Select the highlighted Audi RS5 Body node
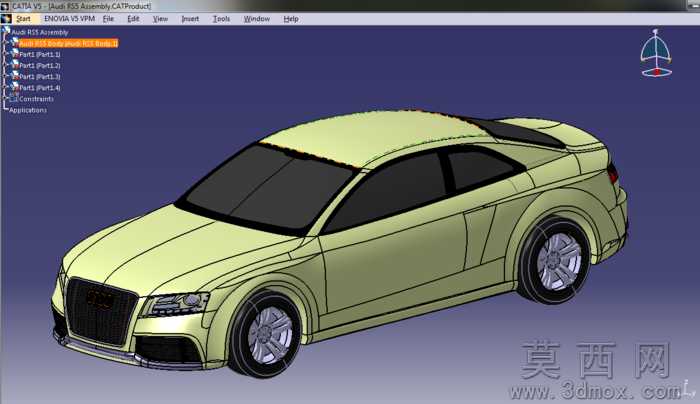Viewport: 700px width, 404px height. point(68,43)
